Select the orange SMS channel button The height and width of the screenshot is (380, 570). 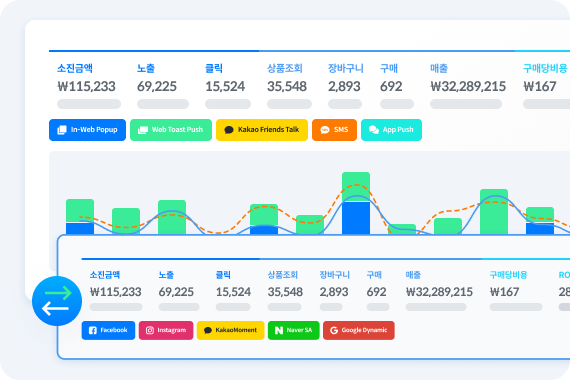(334, 130)
